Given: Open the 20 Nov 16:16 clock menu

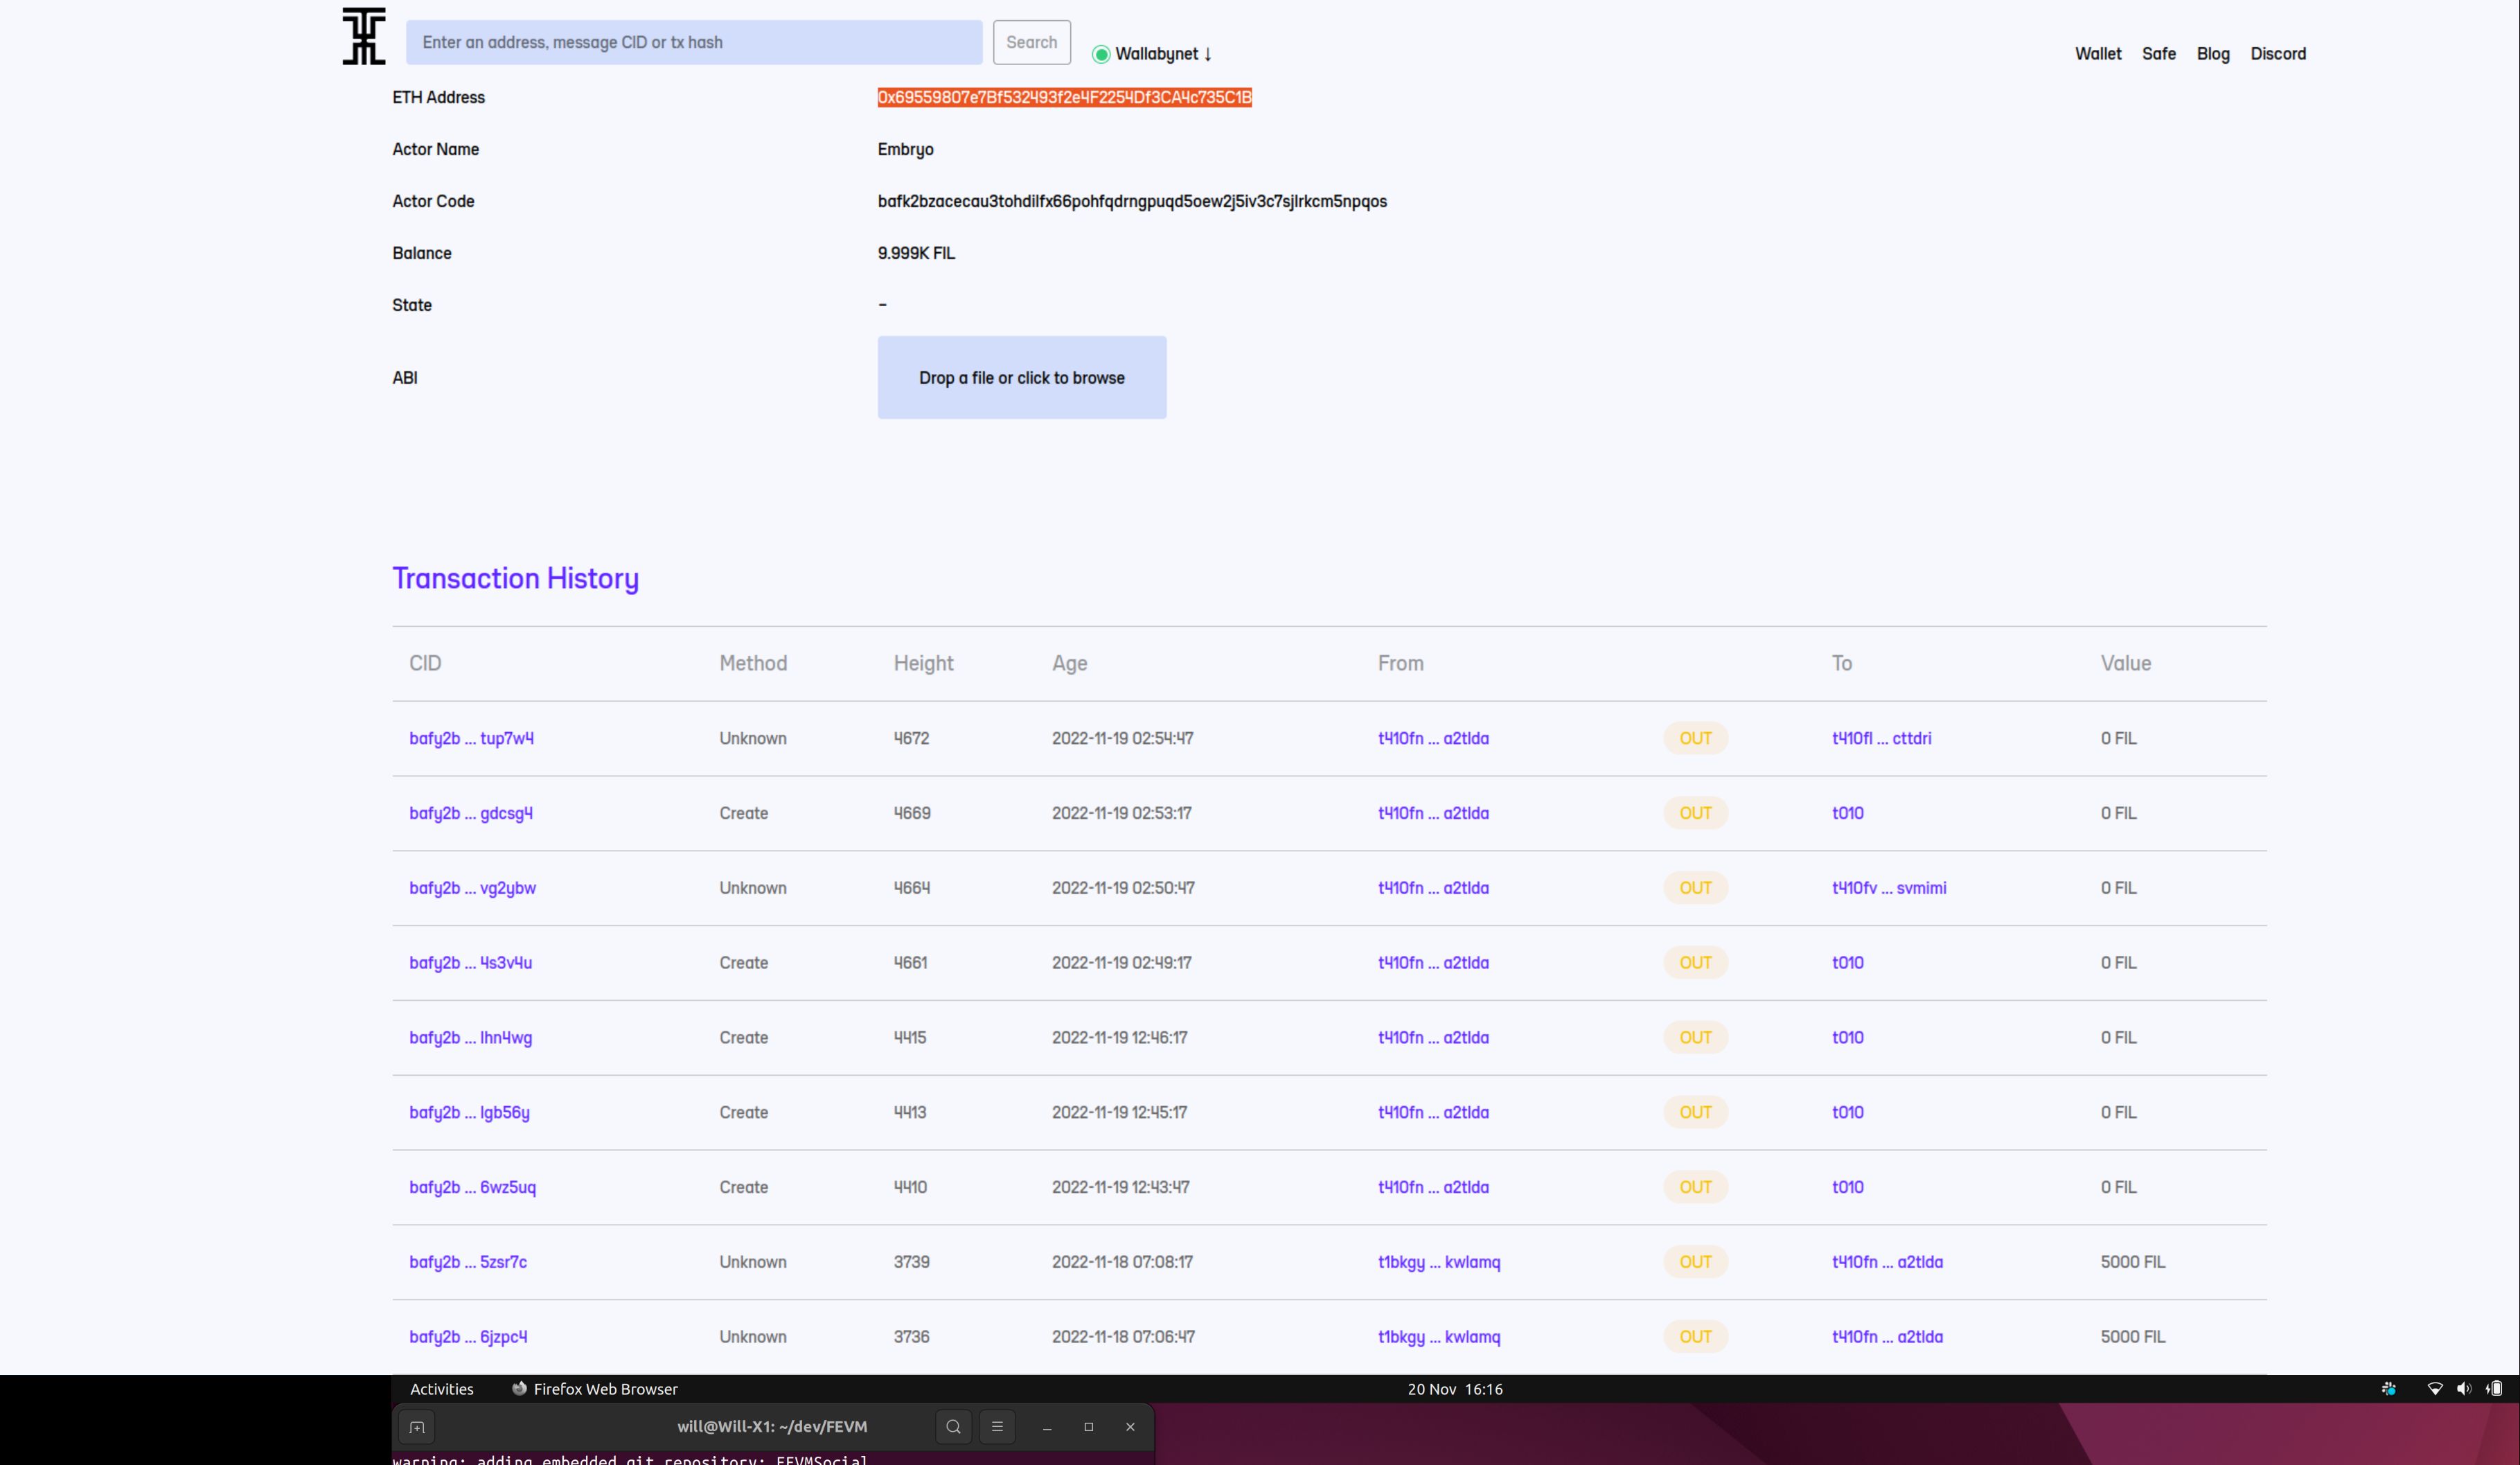Looking at the screenshot, I should [1455, 1389].
